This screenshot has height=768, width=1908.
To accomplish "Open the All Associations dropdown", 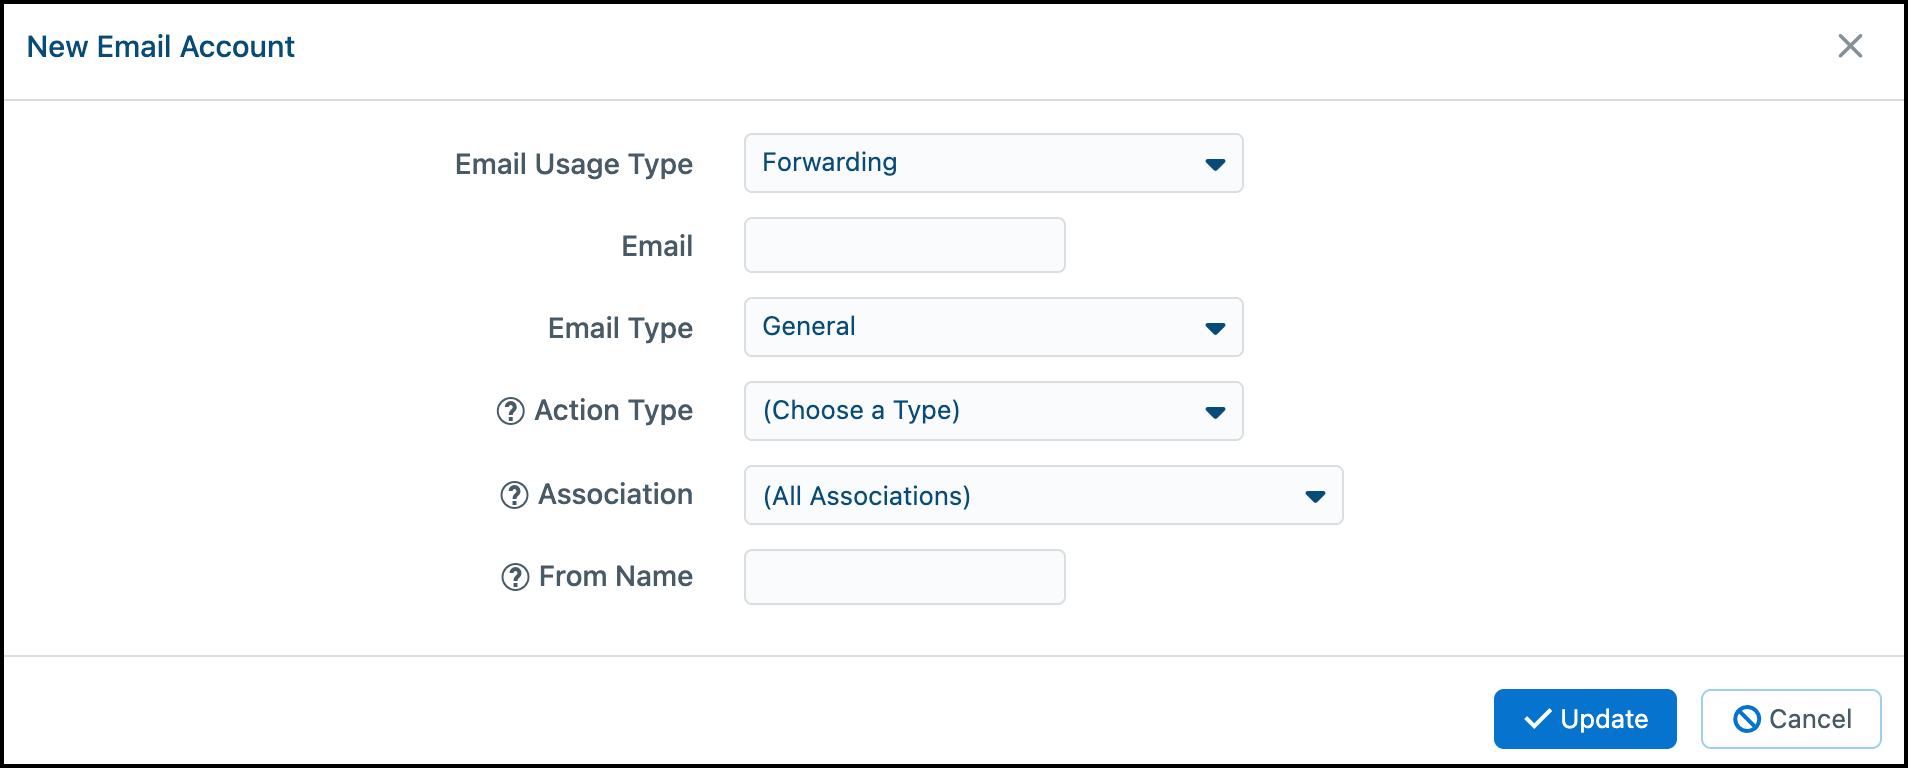I will pos(1042,495).
